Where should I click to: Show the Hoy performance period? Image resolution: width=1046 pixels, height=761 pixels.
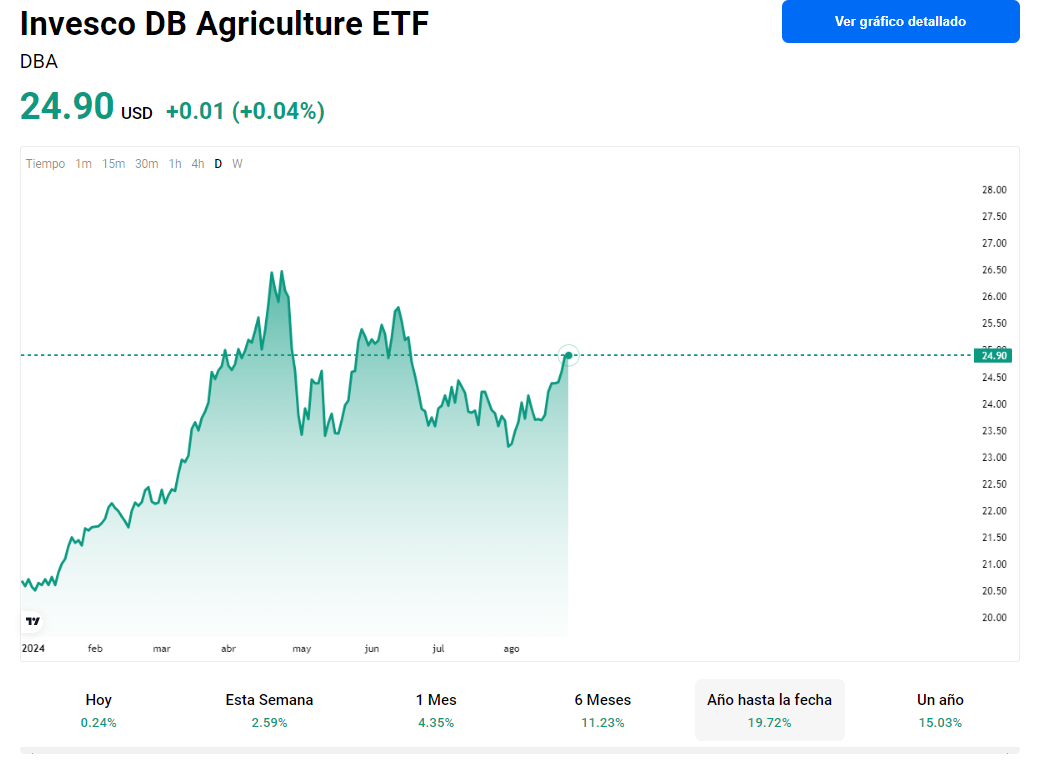pyautogui.click(x=99, y=710)
